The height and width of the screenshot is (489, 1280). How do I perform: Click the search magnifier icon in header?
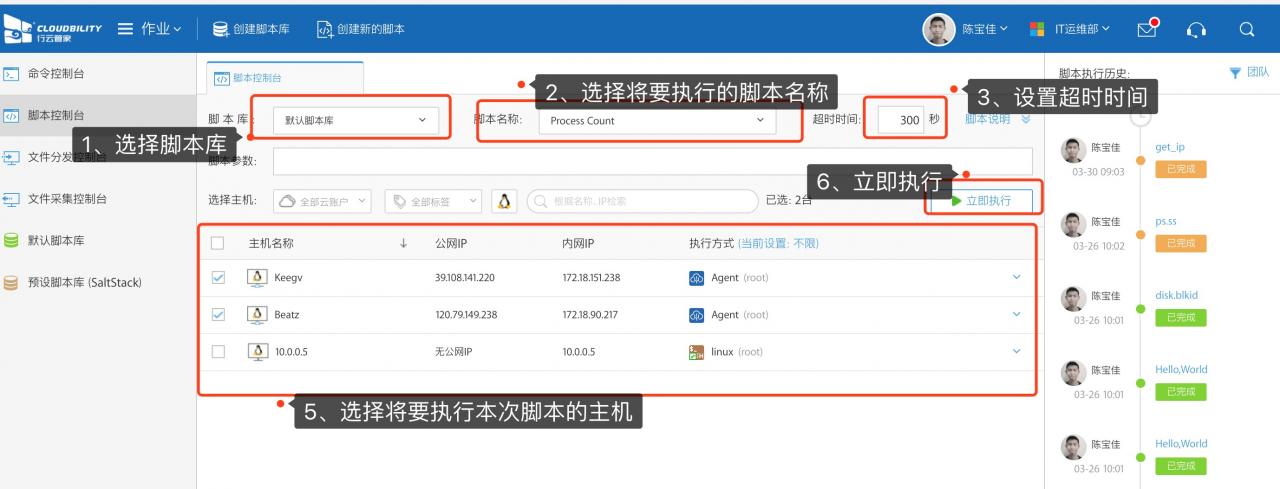click(1246, 29)
